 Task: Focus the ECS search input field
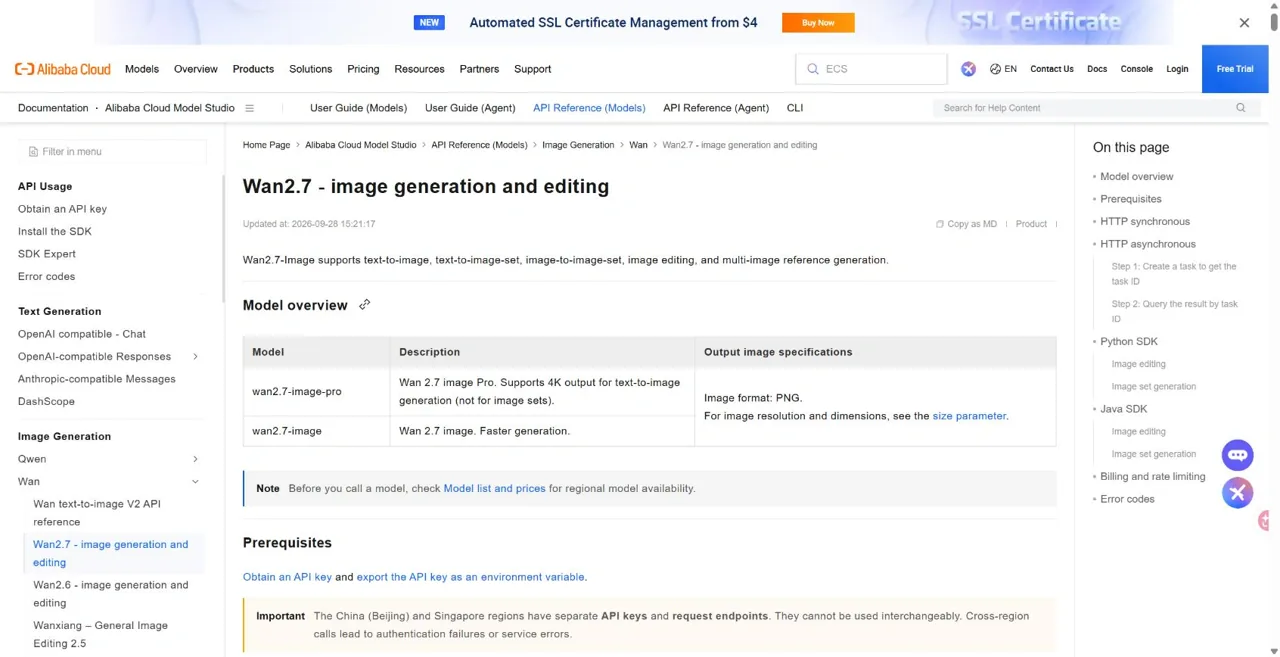(871, 69)
